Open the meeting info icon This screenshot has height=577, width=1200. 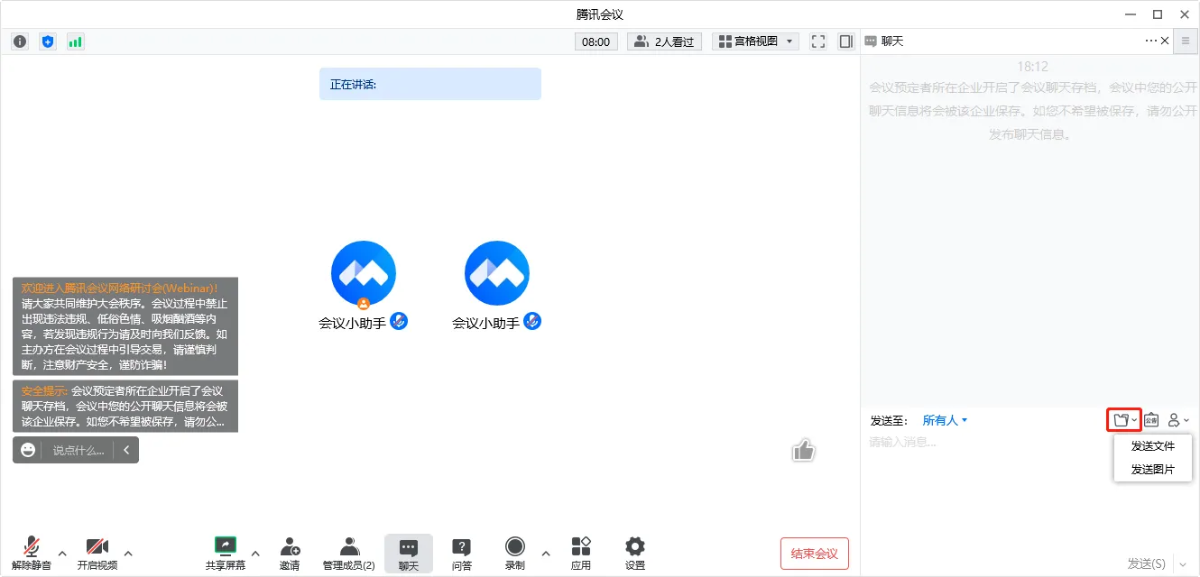pos(20,41)
